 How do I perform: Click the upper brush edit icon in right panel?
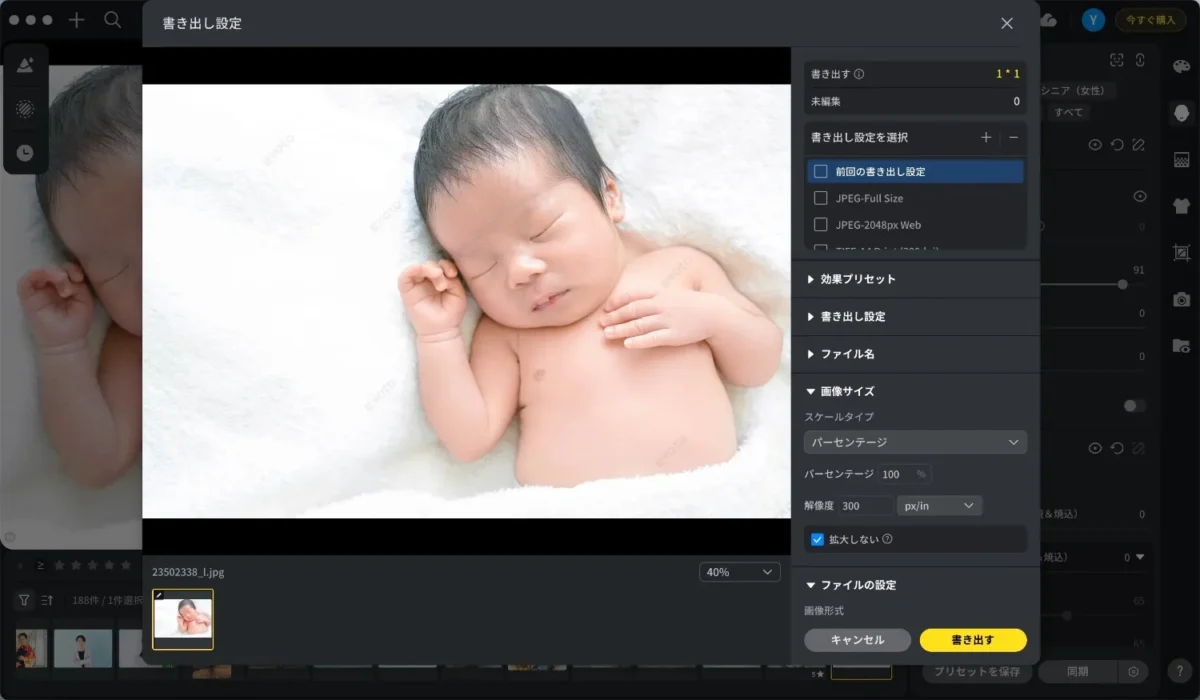point(1137,145)
